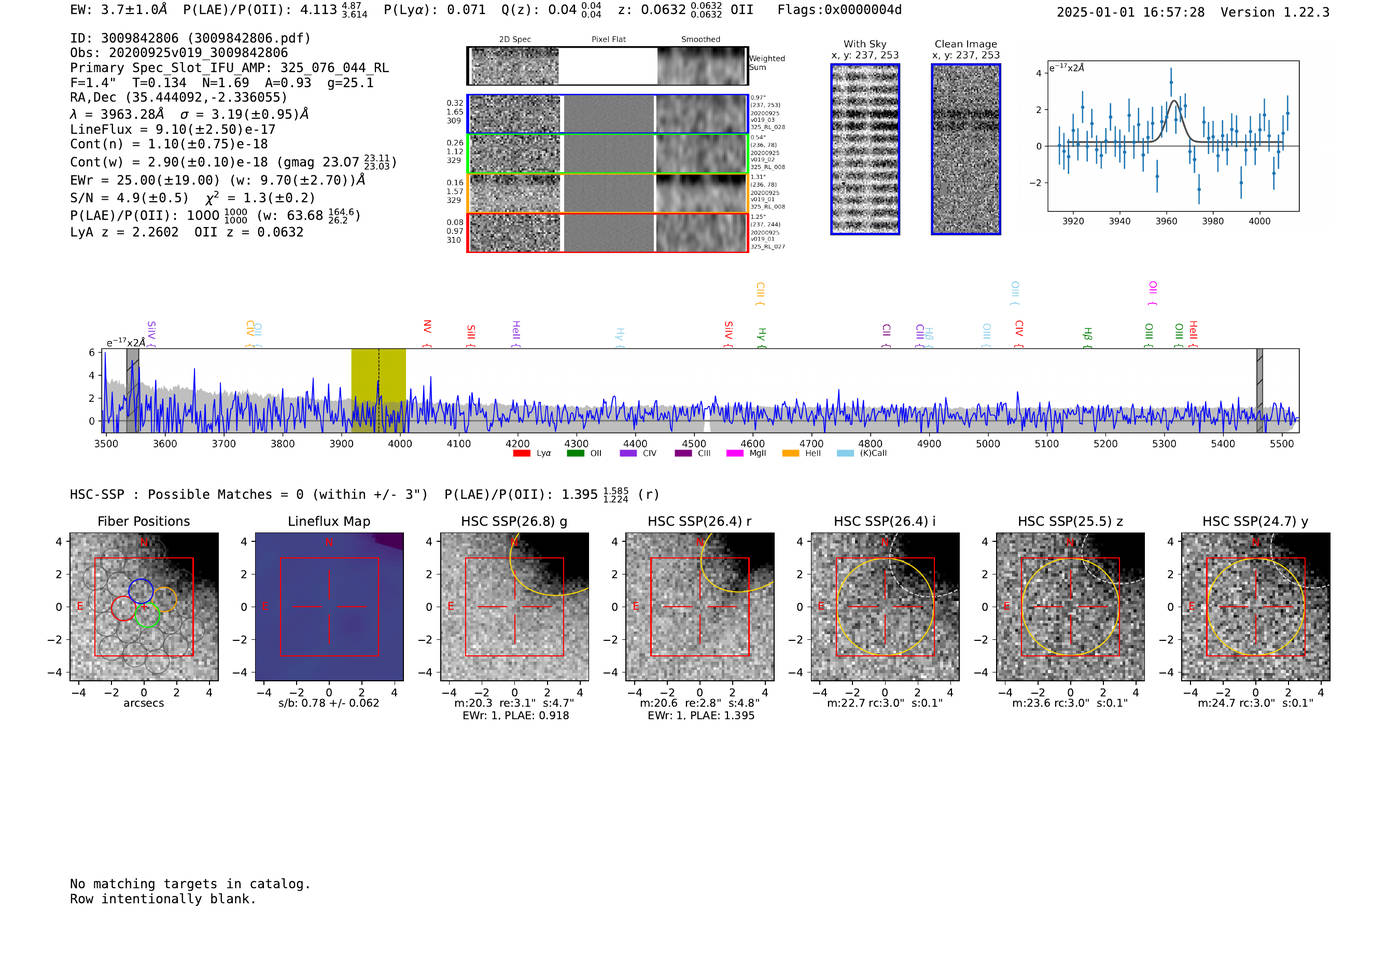Click the Pixel Flat column header

[x=608, y=40]
